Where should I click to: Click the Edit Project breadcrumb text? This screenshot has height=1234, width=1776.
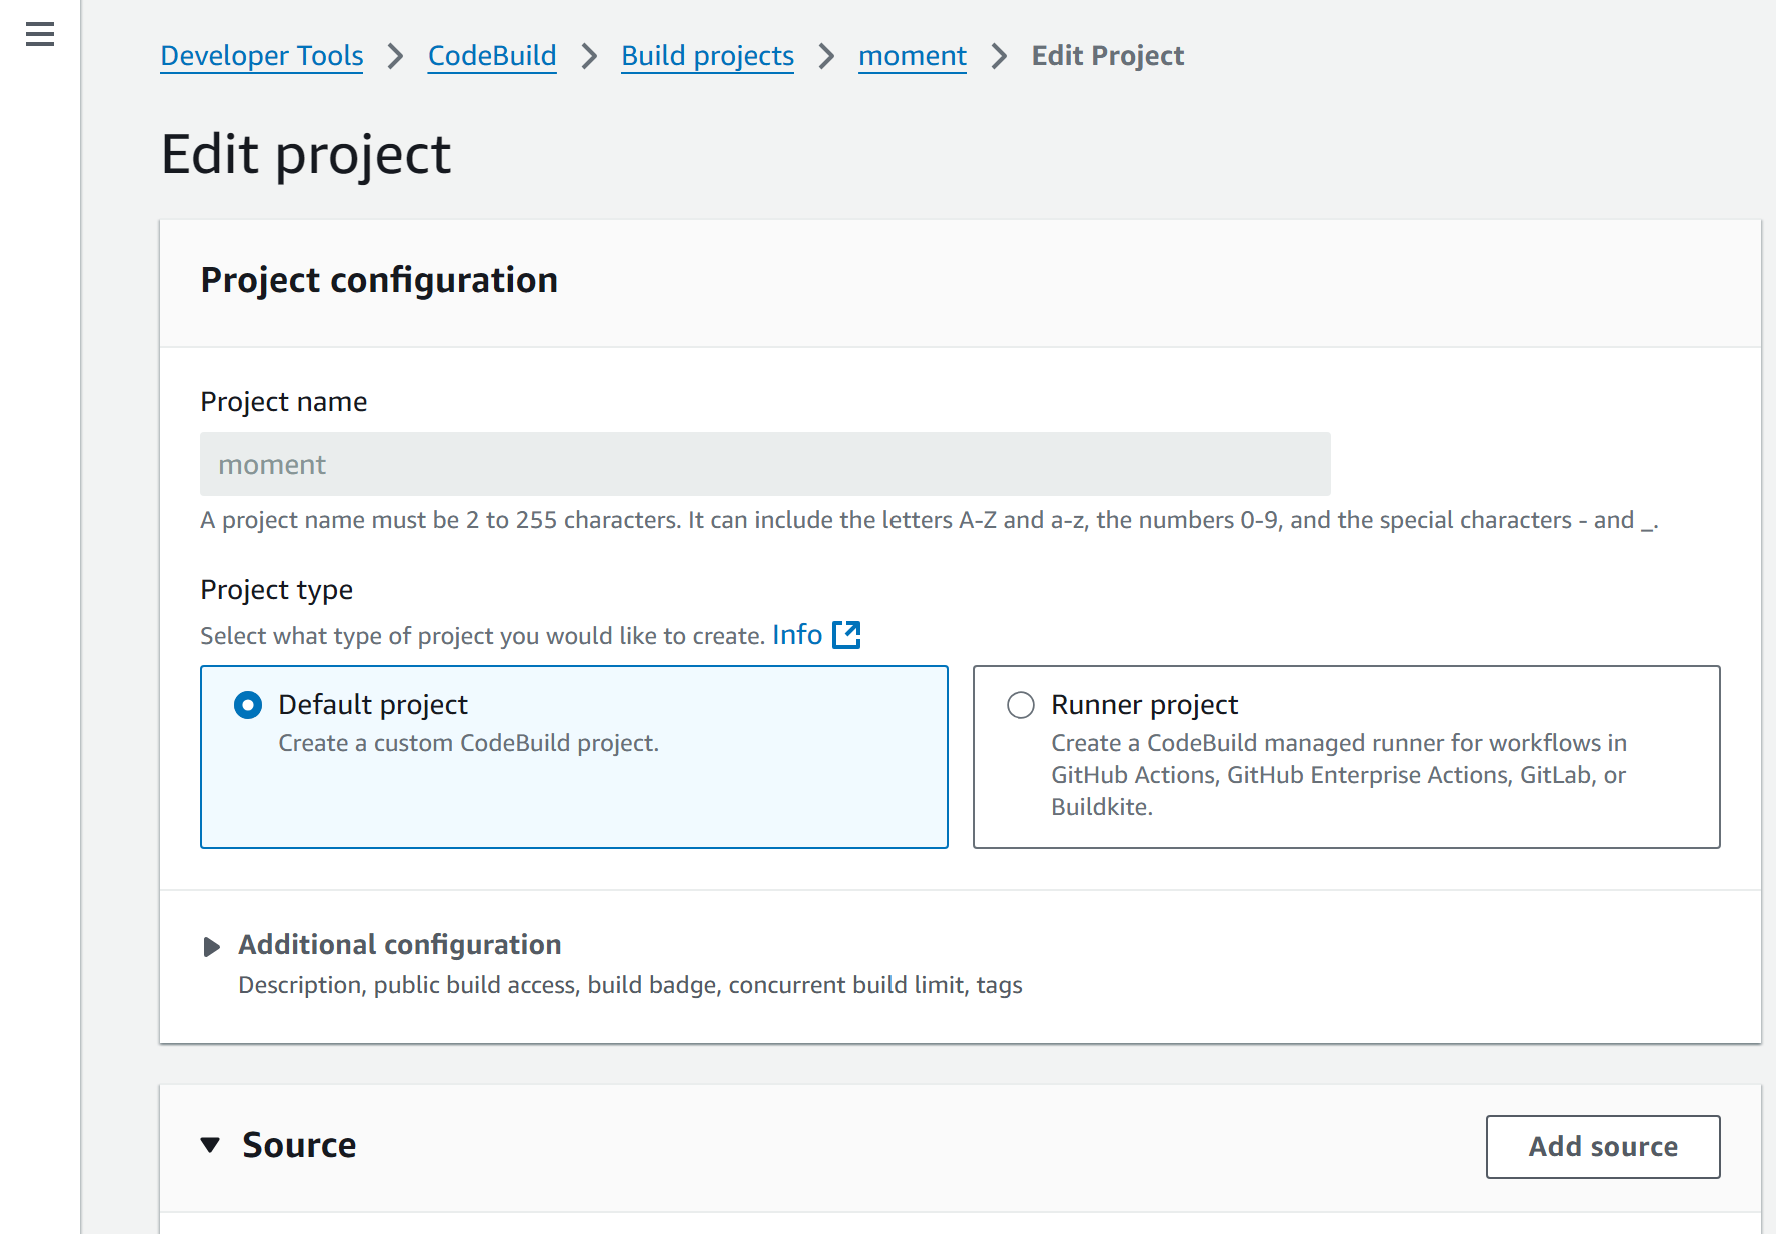coord(1108,56)
